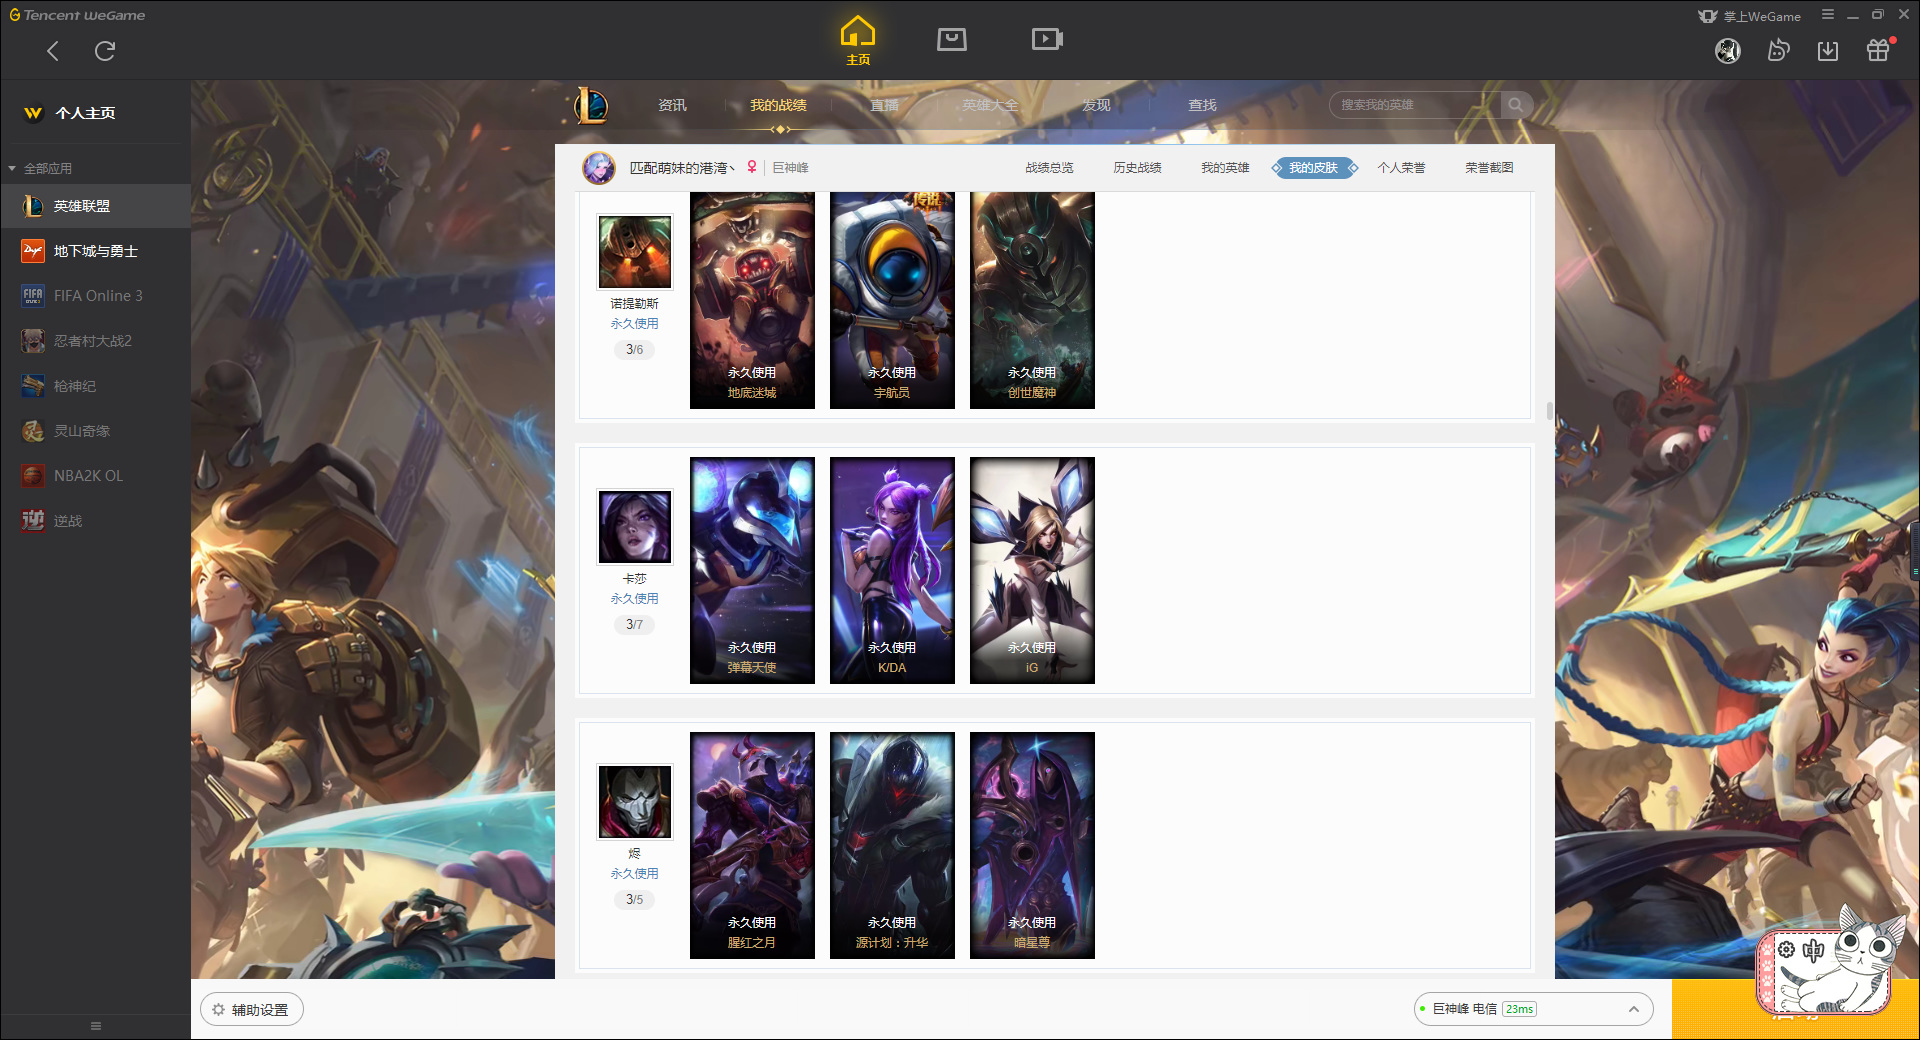Image resolution: width=1920 pixels, height=1040 pixels.
Task: Select FIFA Online 3 in the sidebar
Action: point(95,296)
